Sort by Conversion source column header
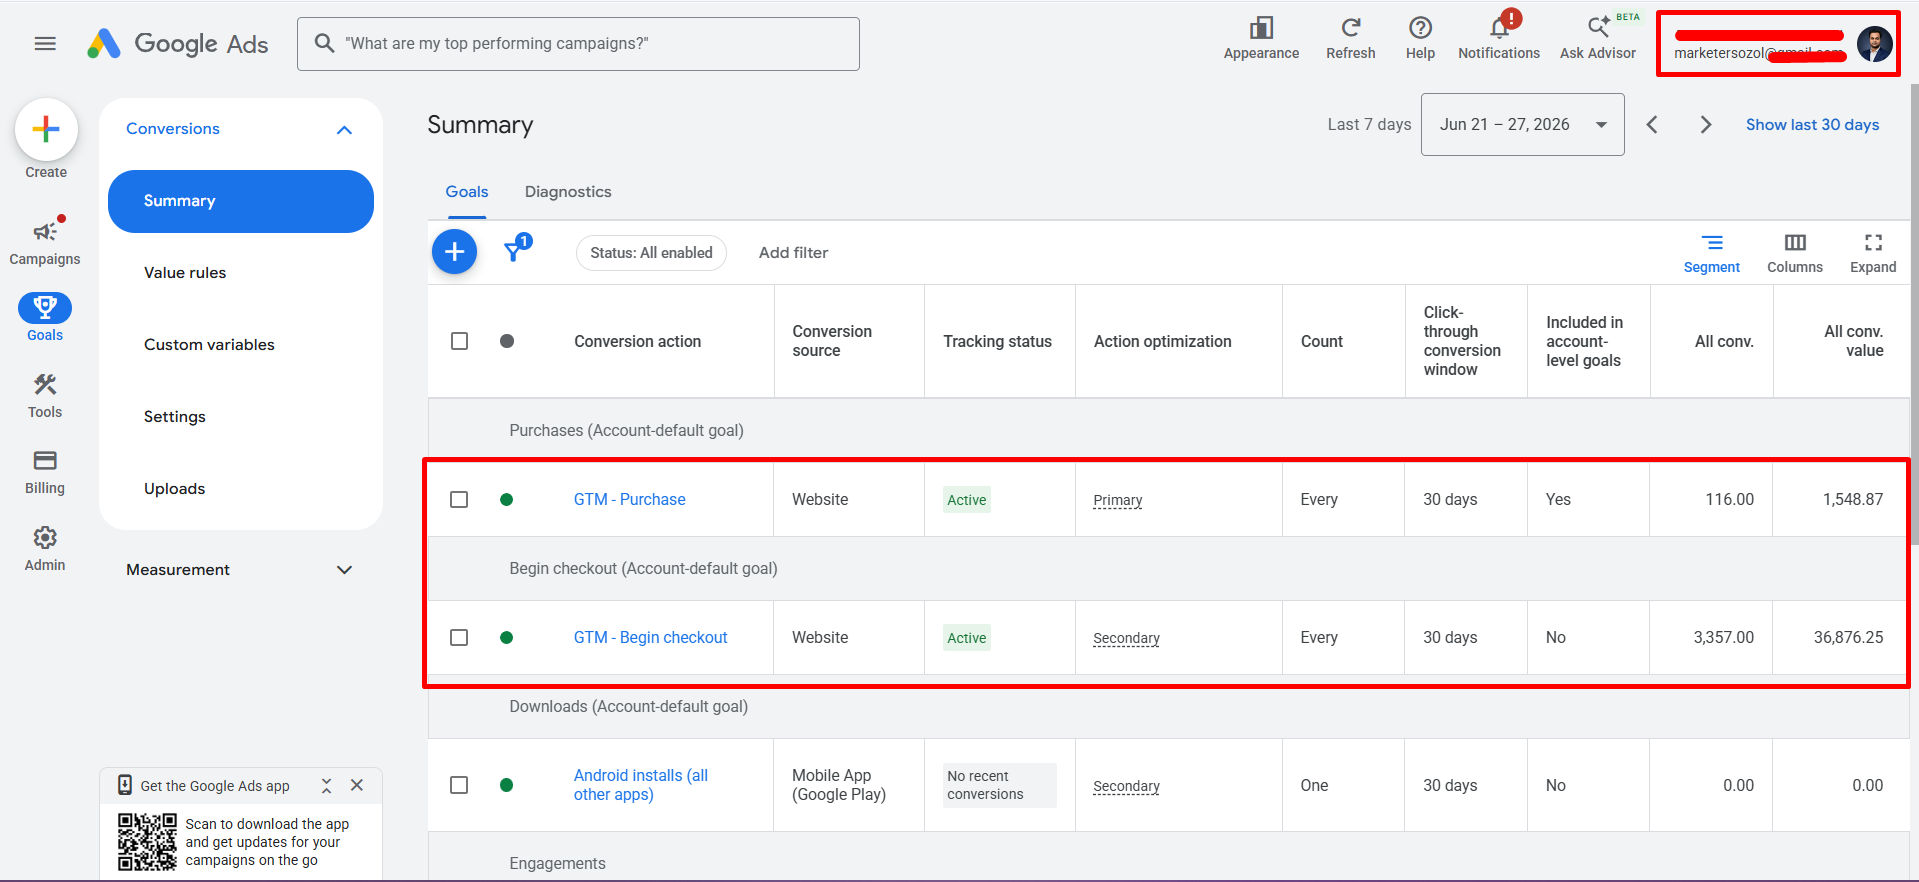The width and height of the screenshot is (1919, 882). coord(831,341)
